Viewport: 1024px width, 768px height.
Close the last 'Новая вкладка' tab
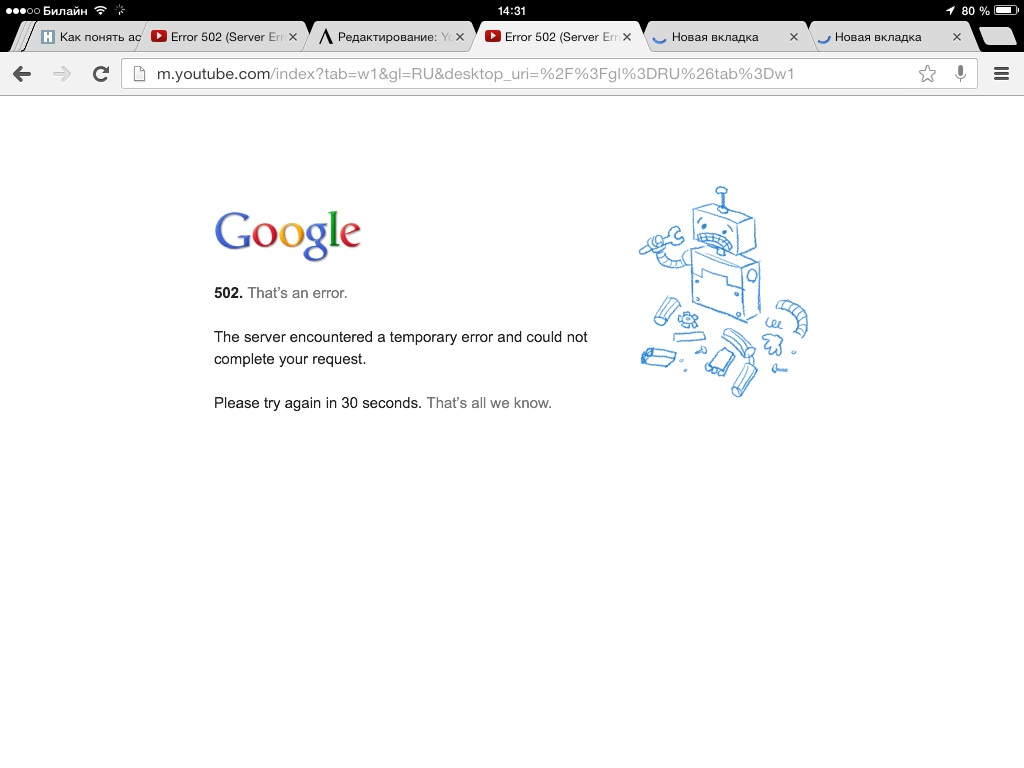[x=957, y=37]
